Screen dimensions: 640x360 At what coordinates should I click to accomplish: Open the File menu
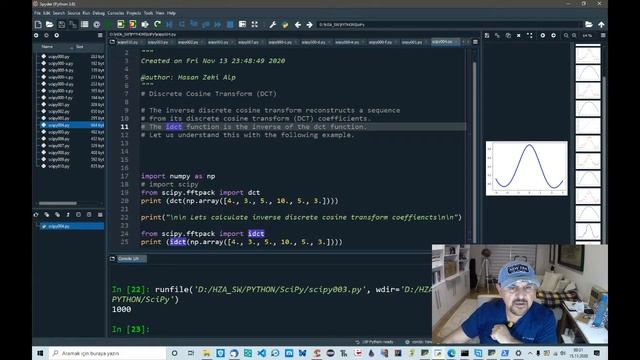coord(37,13)
